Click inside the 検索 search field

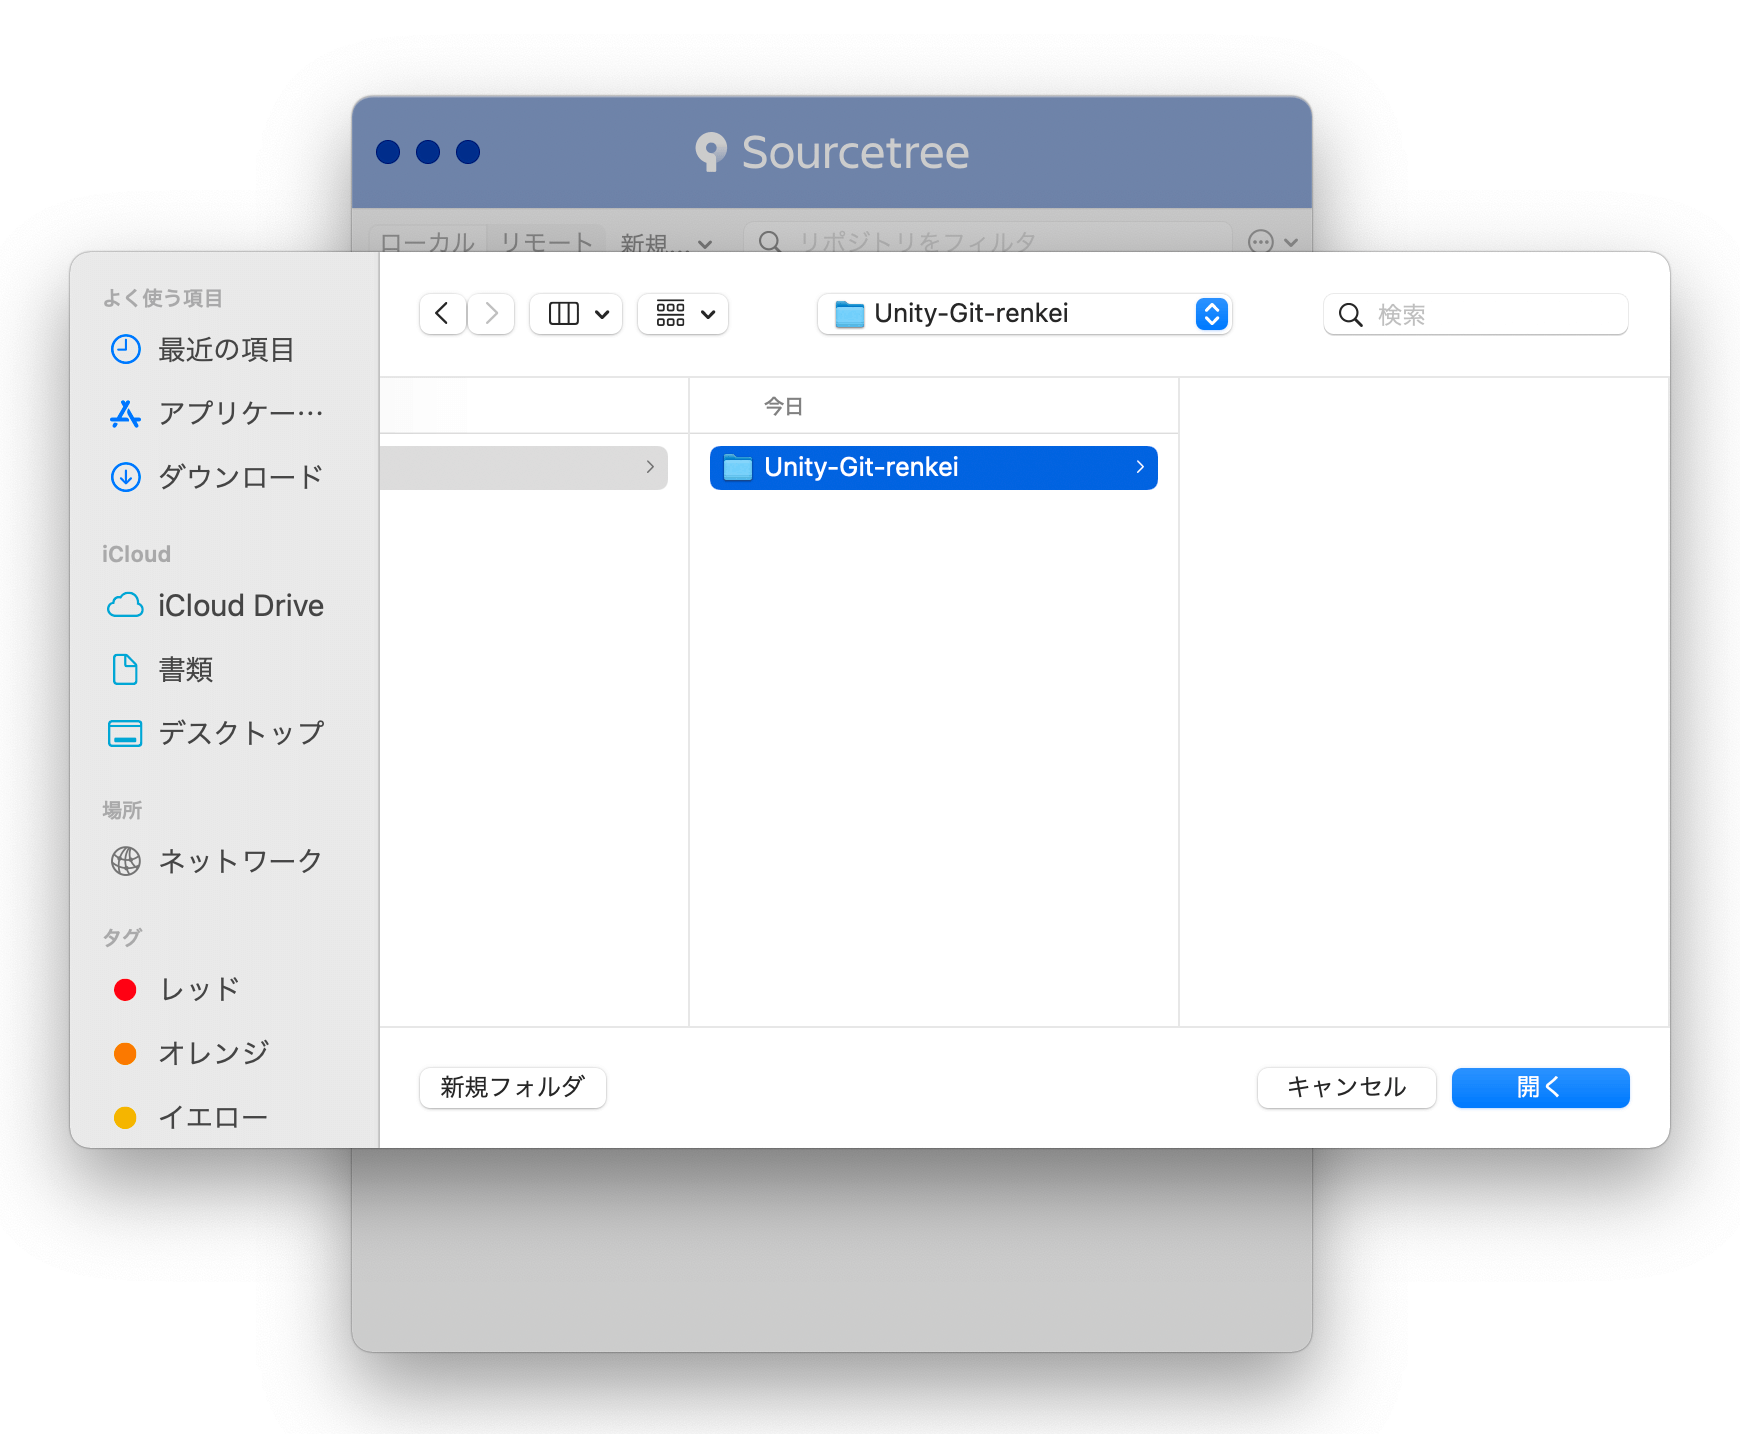(x=1475, y=314)
